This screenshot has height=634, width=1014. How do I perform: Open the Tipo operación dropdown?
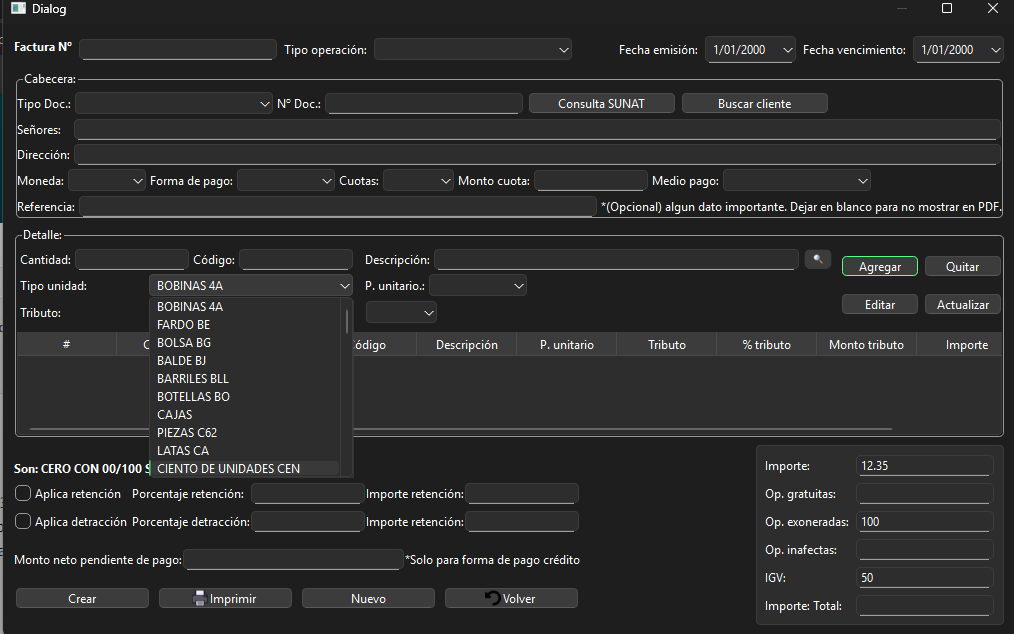473,50
